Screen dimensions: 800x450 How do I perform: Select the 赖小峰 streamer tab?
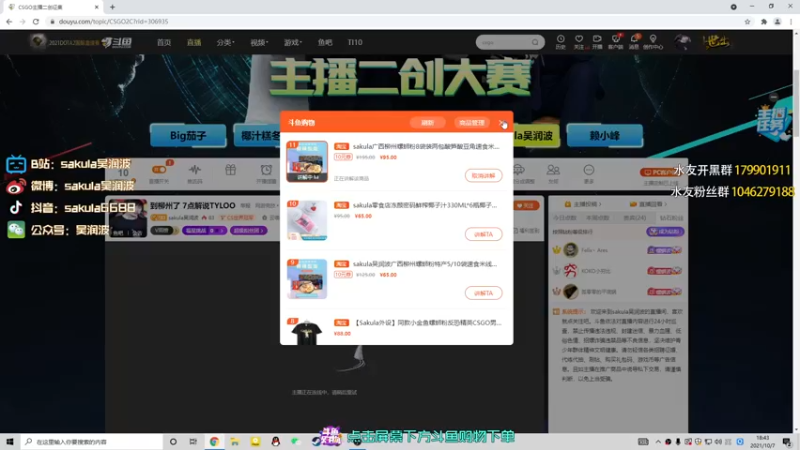pos(605,136)
